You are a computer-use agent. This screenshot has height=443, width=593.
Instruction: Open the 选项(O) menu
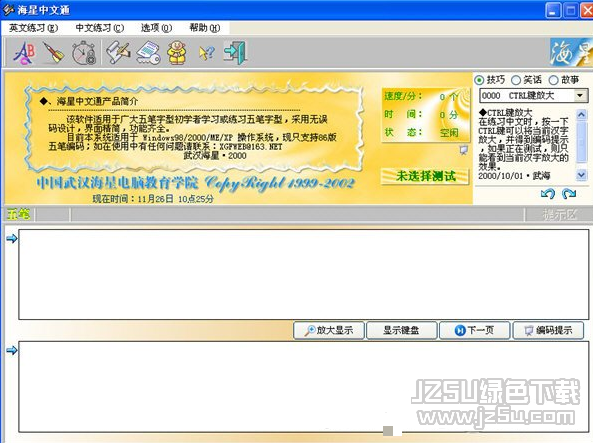click(156, 28)
